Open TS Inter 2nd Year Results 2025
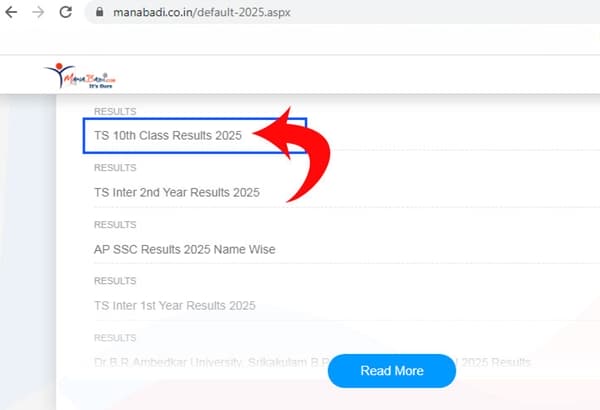 (x=176, y=192)
